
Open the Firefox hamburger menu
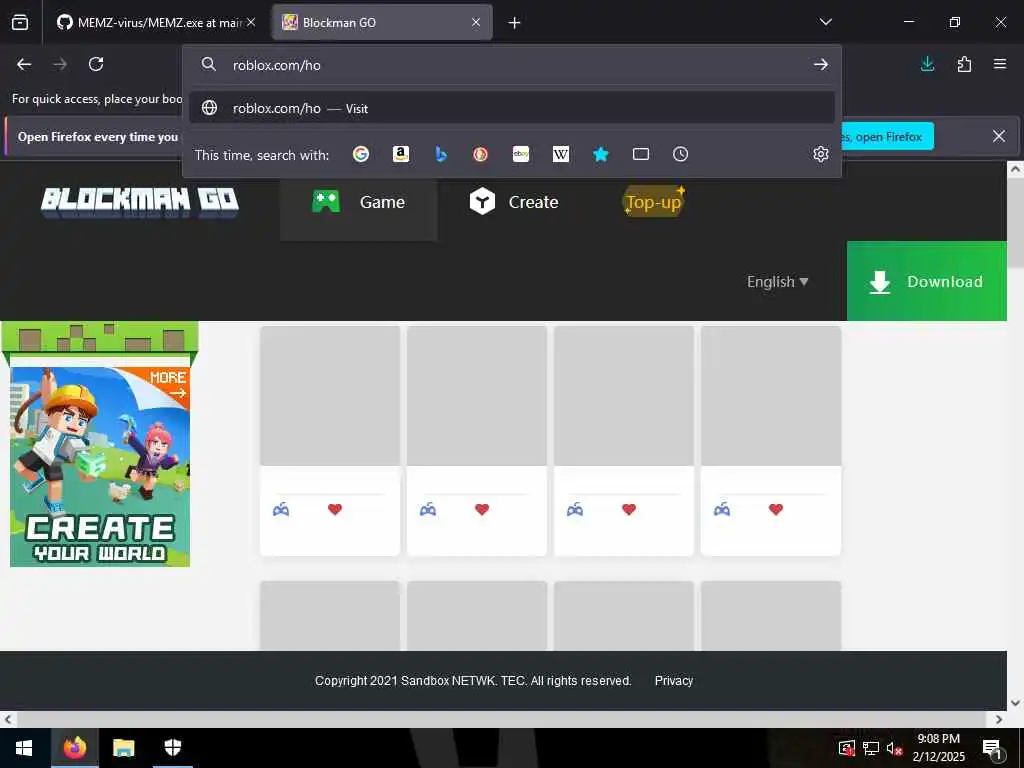(1000, 64)
